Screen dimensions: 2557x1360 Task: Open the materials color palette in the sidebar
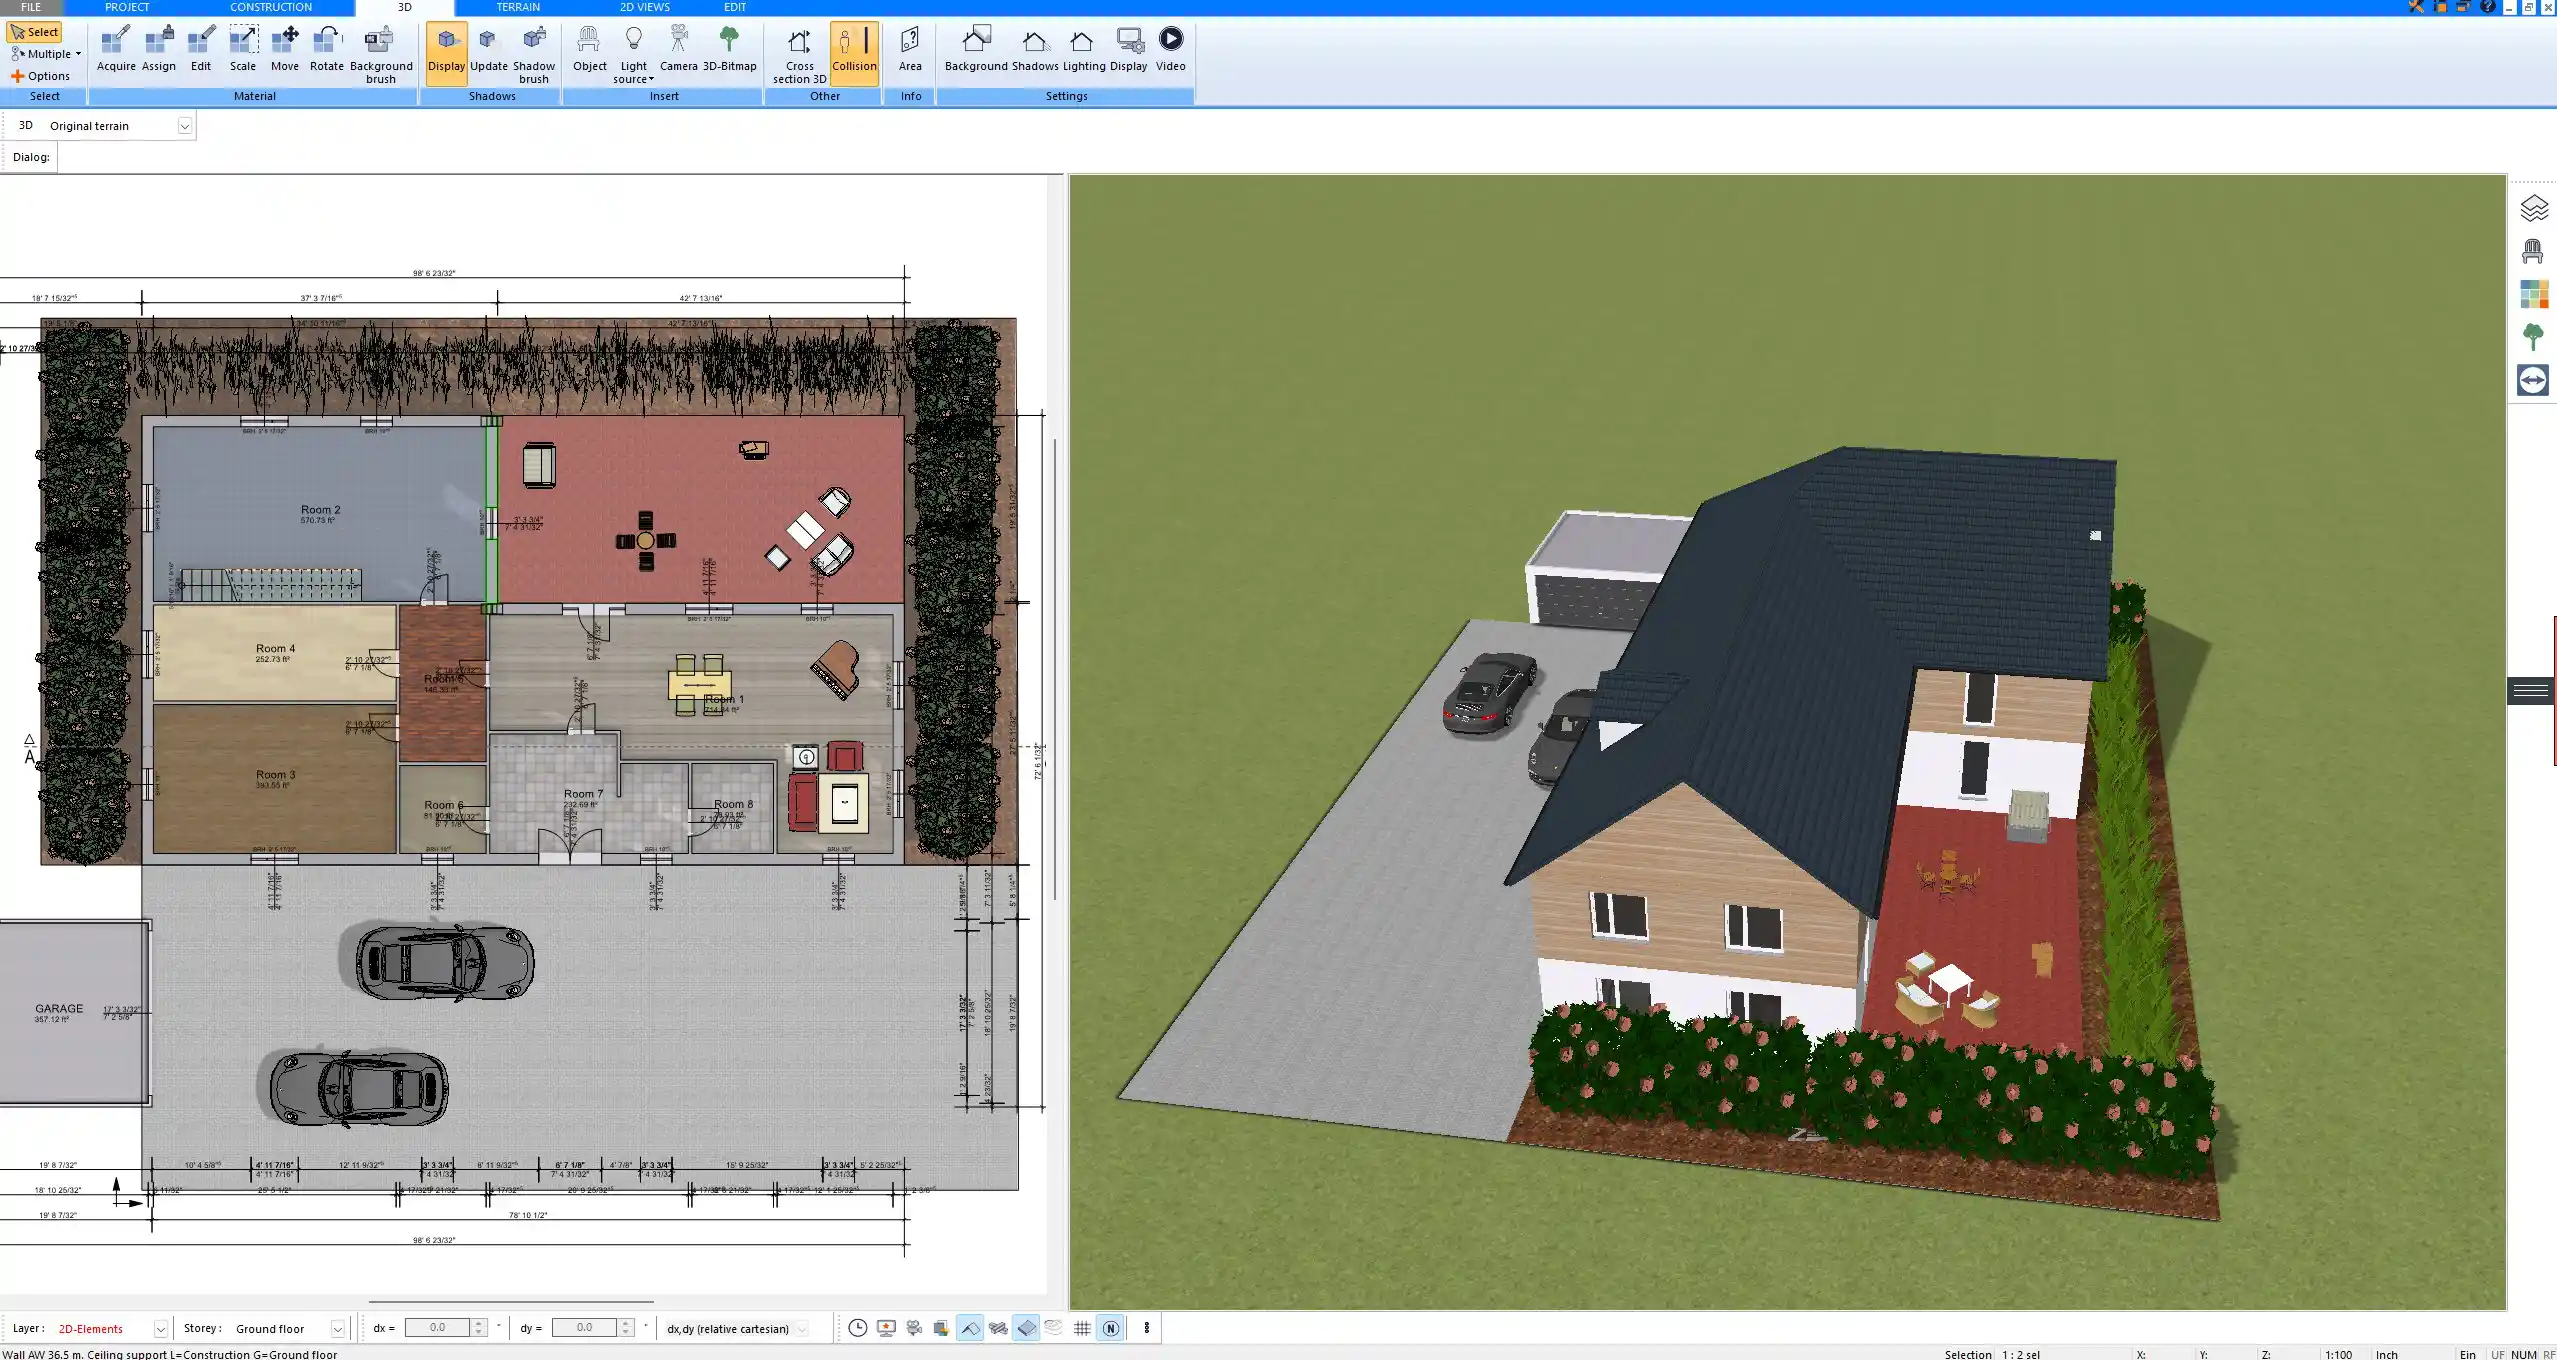tap(2533, 293)
